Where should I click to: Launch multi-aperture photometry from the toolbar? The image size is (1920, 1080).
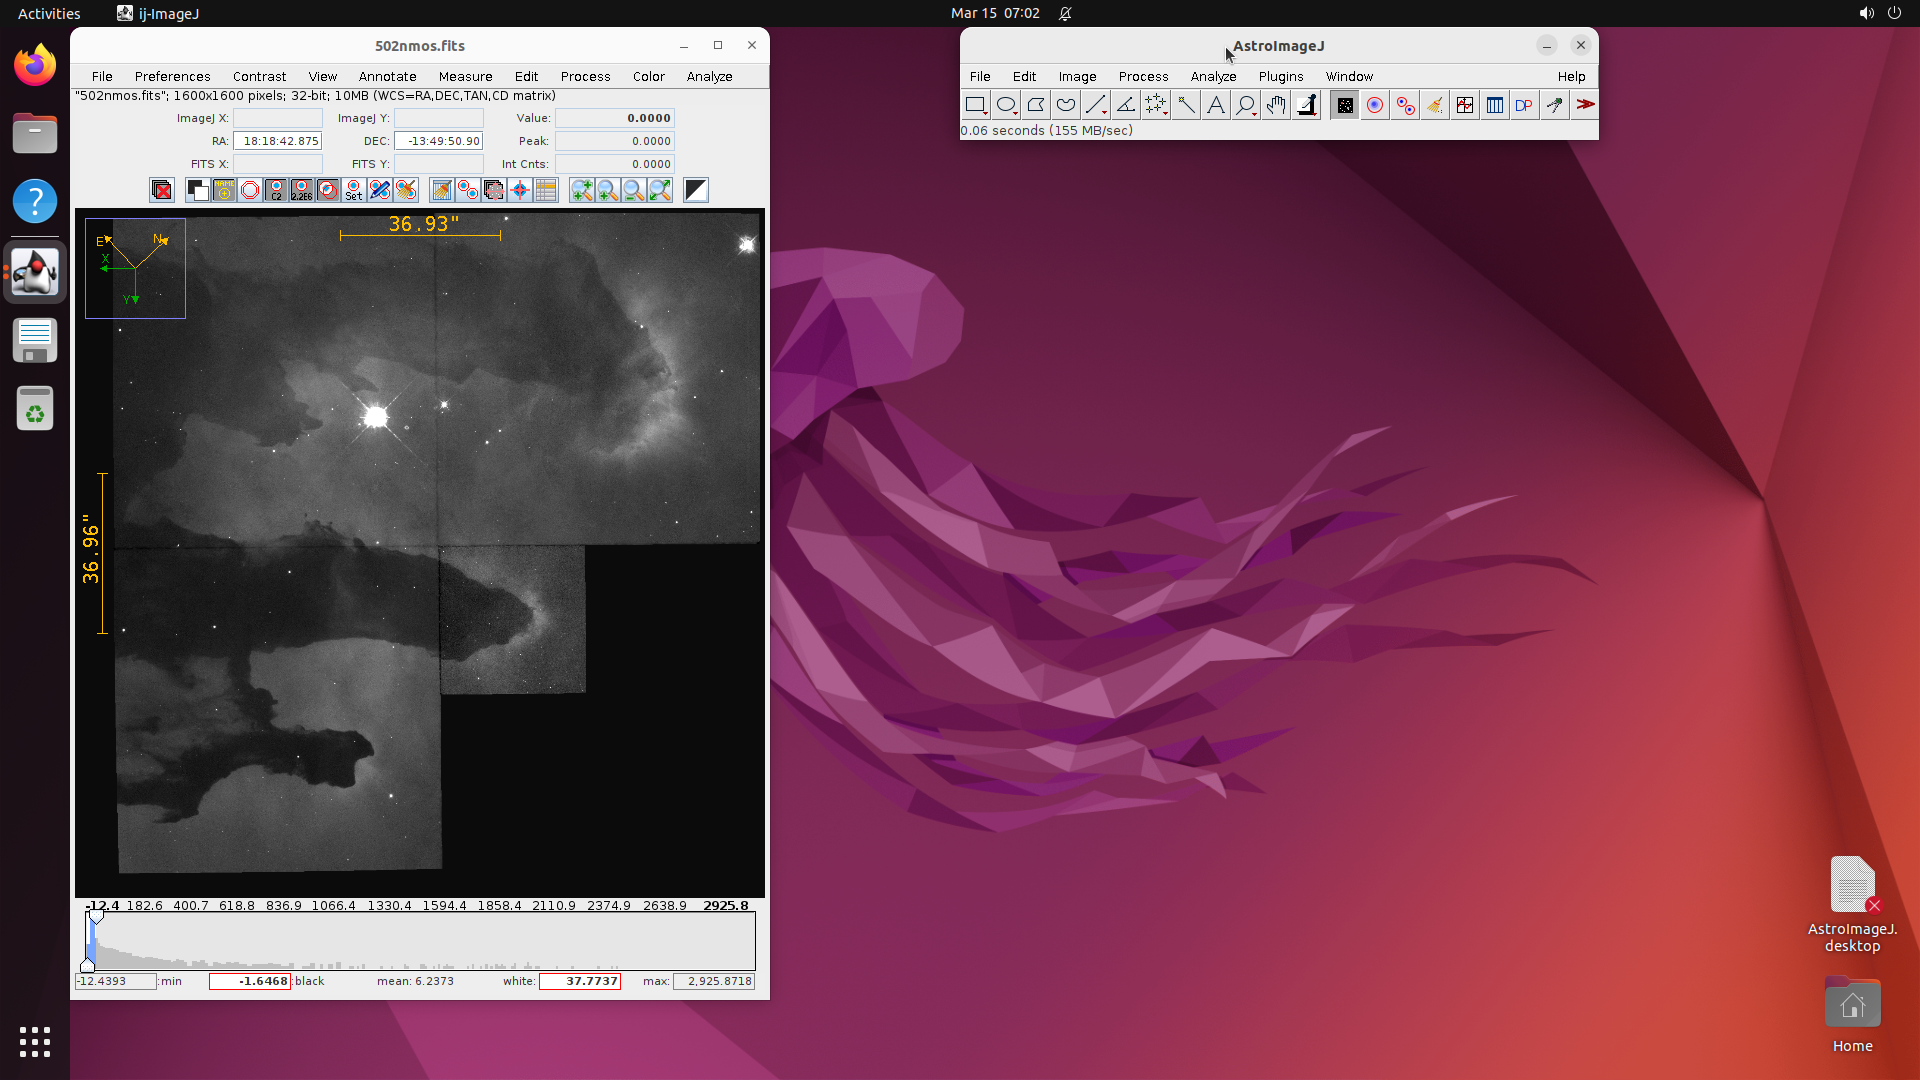coord(1405,104)
